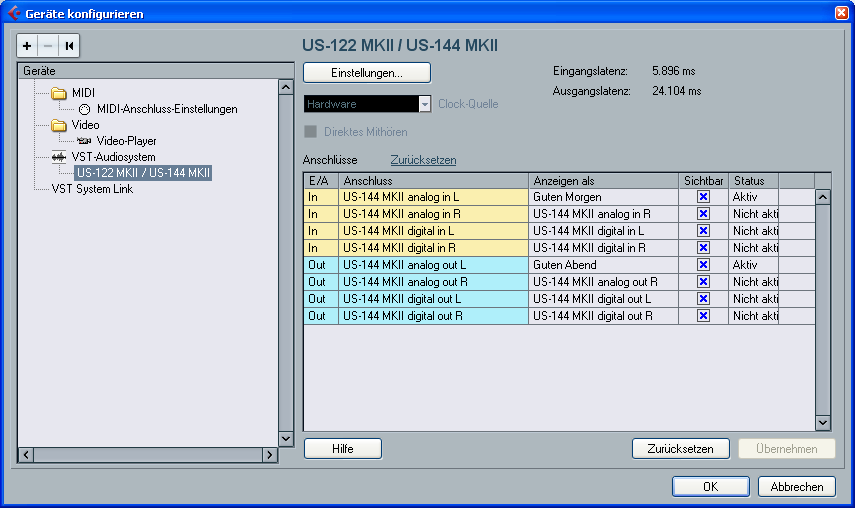The image size is (855, 508).
Task: Click Aktiv status of analog out L row
Action: [x=754, y=264]
